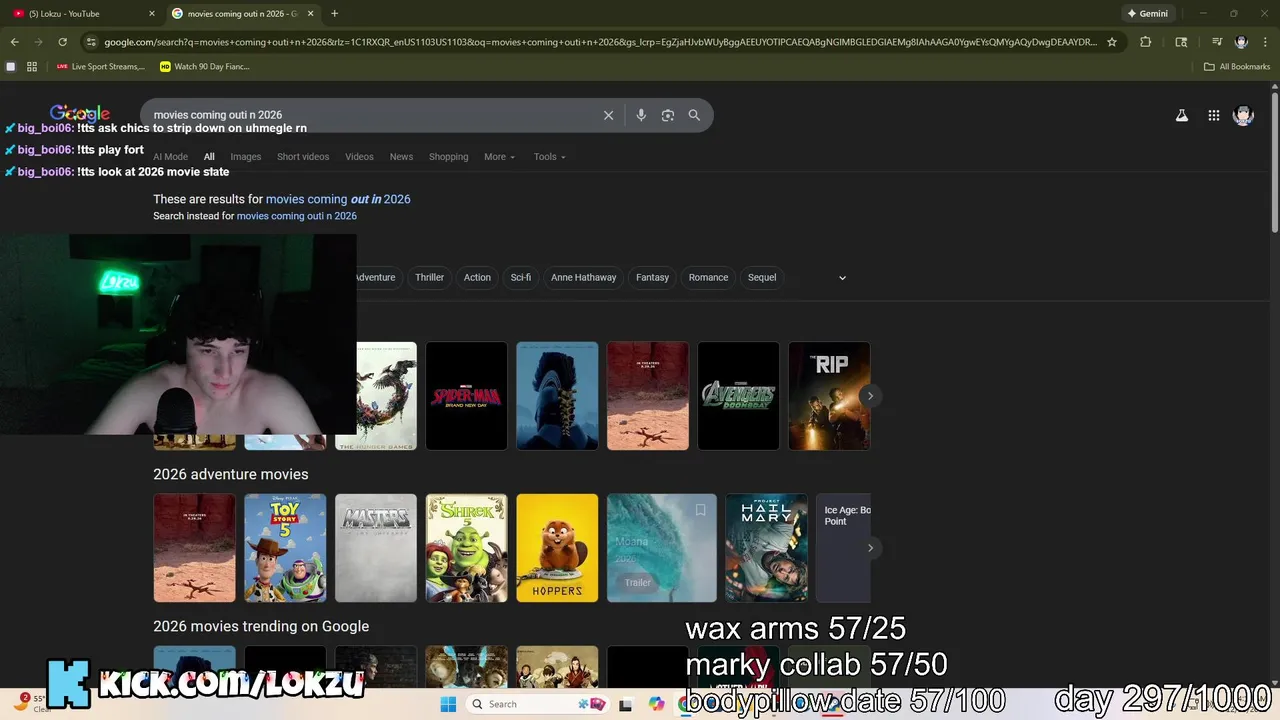
Task: Filter by Thriller genre chip
Action: 429,278
